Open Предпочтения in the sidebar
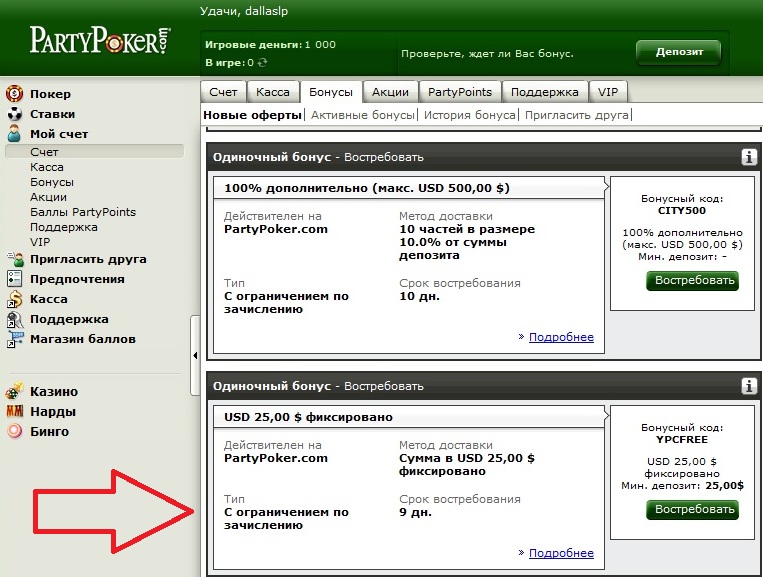 pyautogui.click(x=77, y=279)
